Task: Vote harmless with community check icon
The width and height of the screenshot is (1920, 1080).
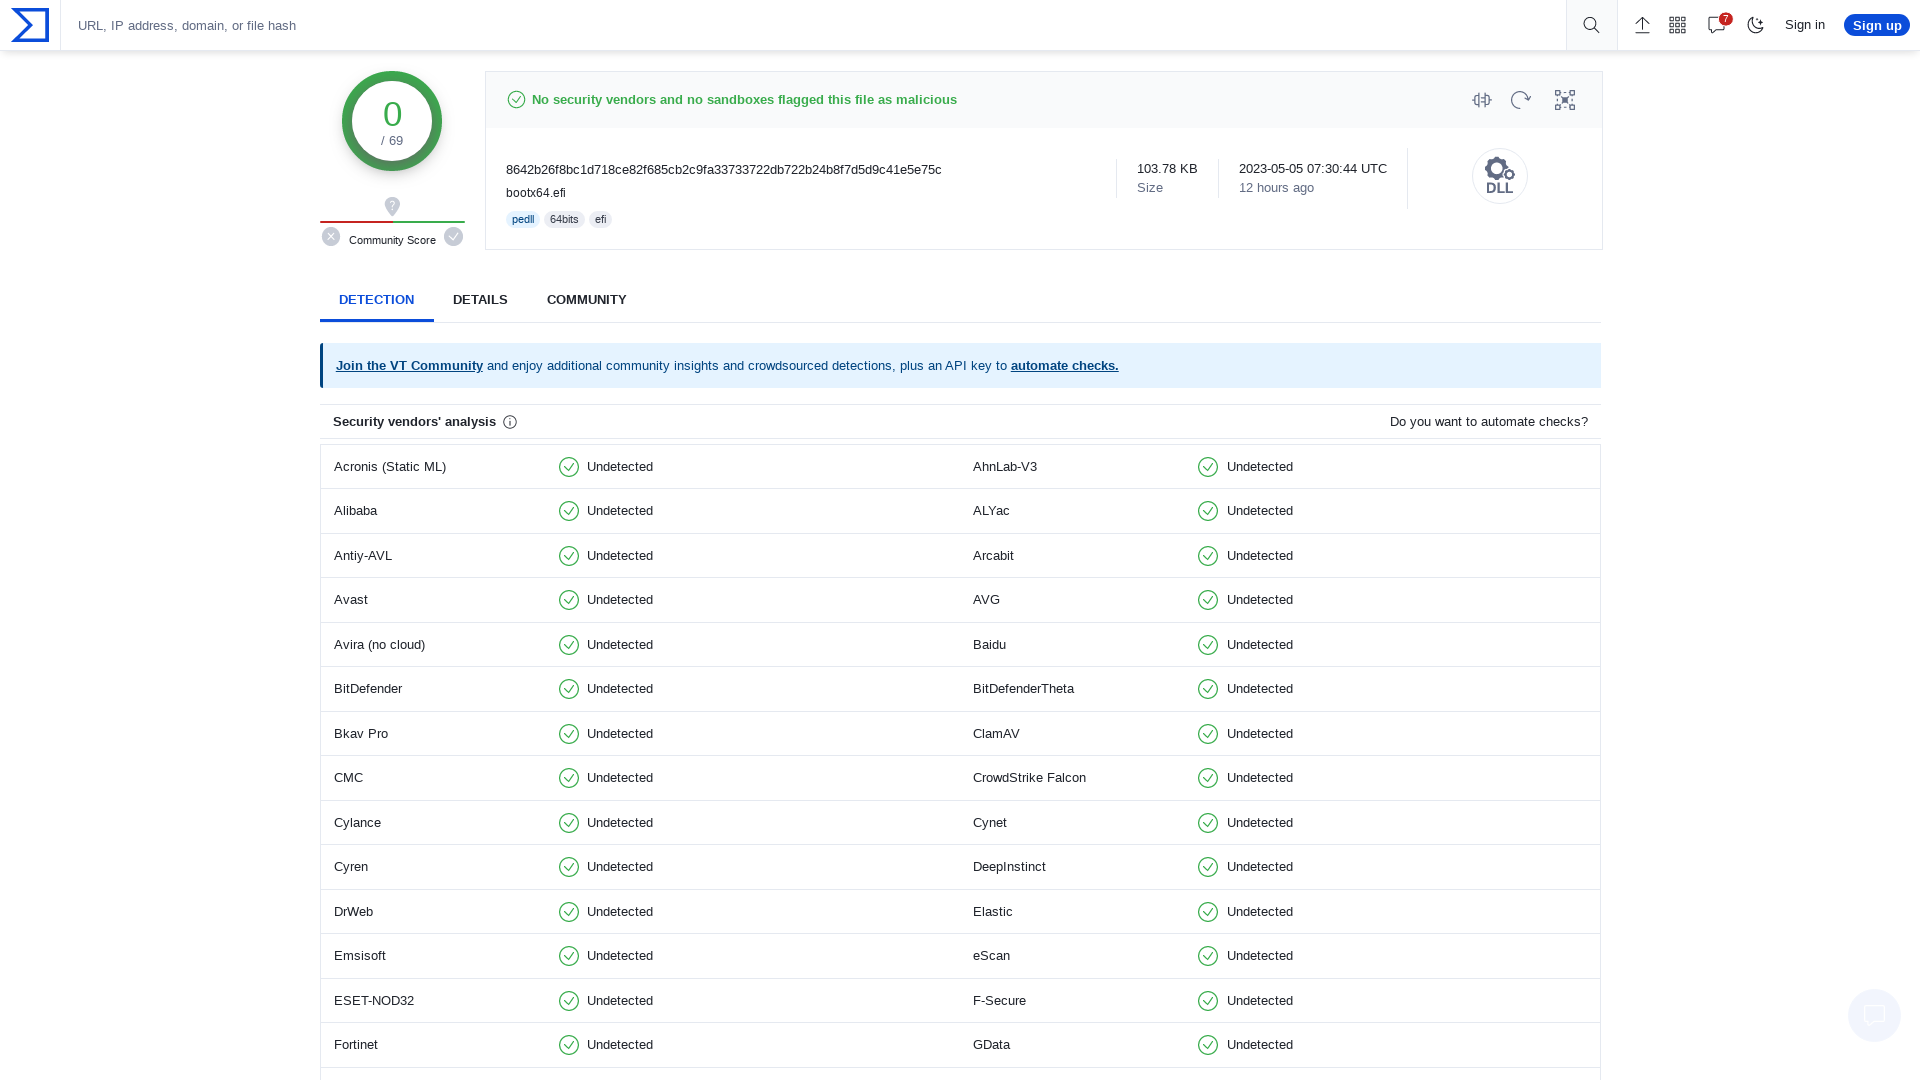Action: tap(454, 237)
